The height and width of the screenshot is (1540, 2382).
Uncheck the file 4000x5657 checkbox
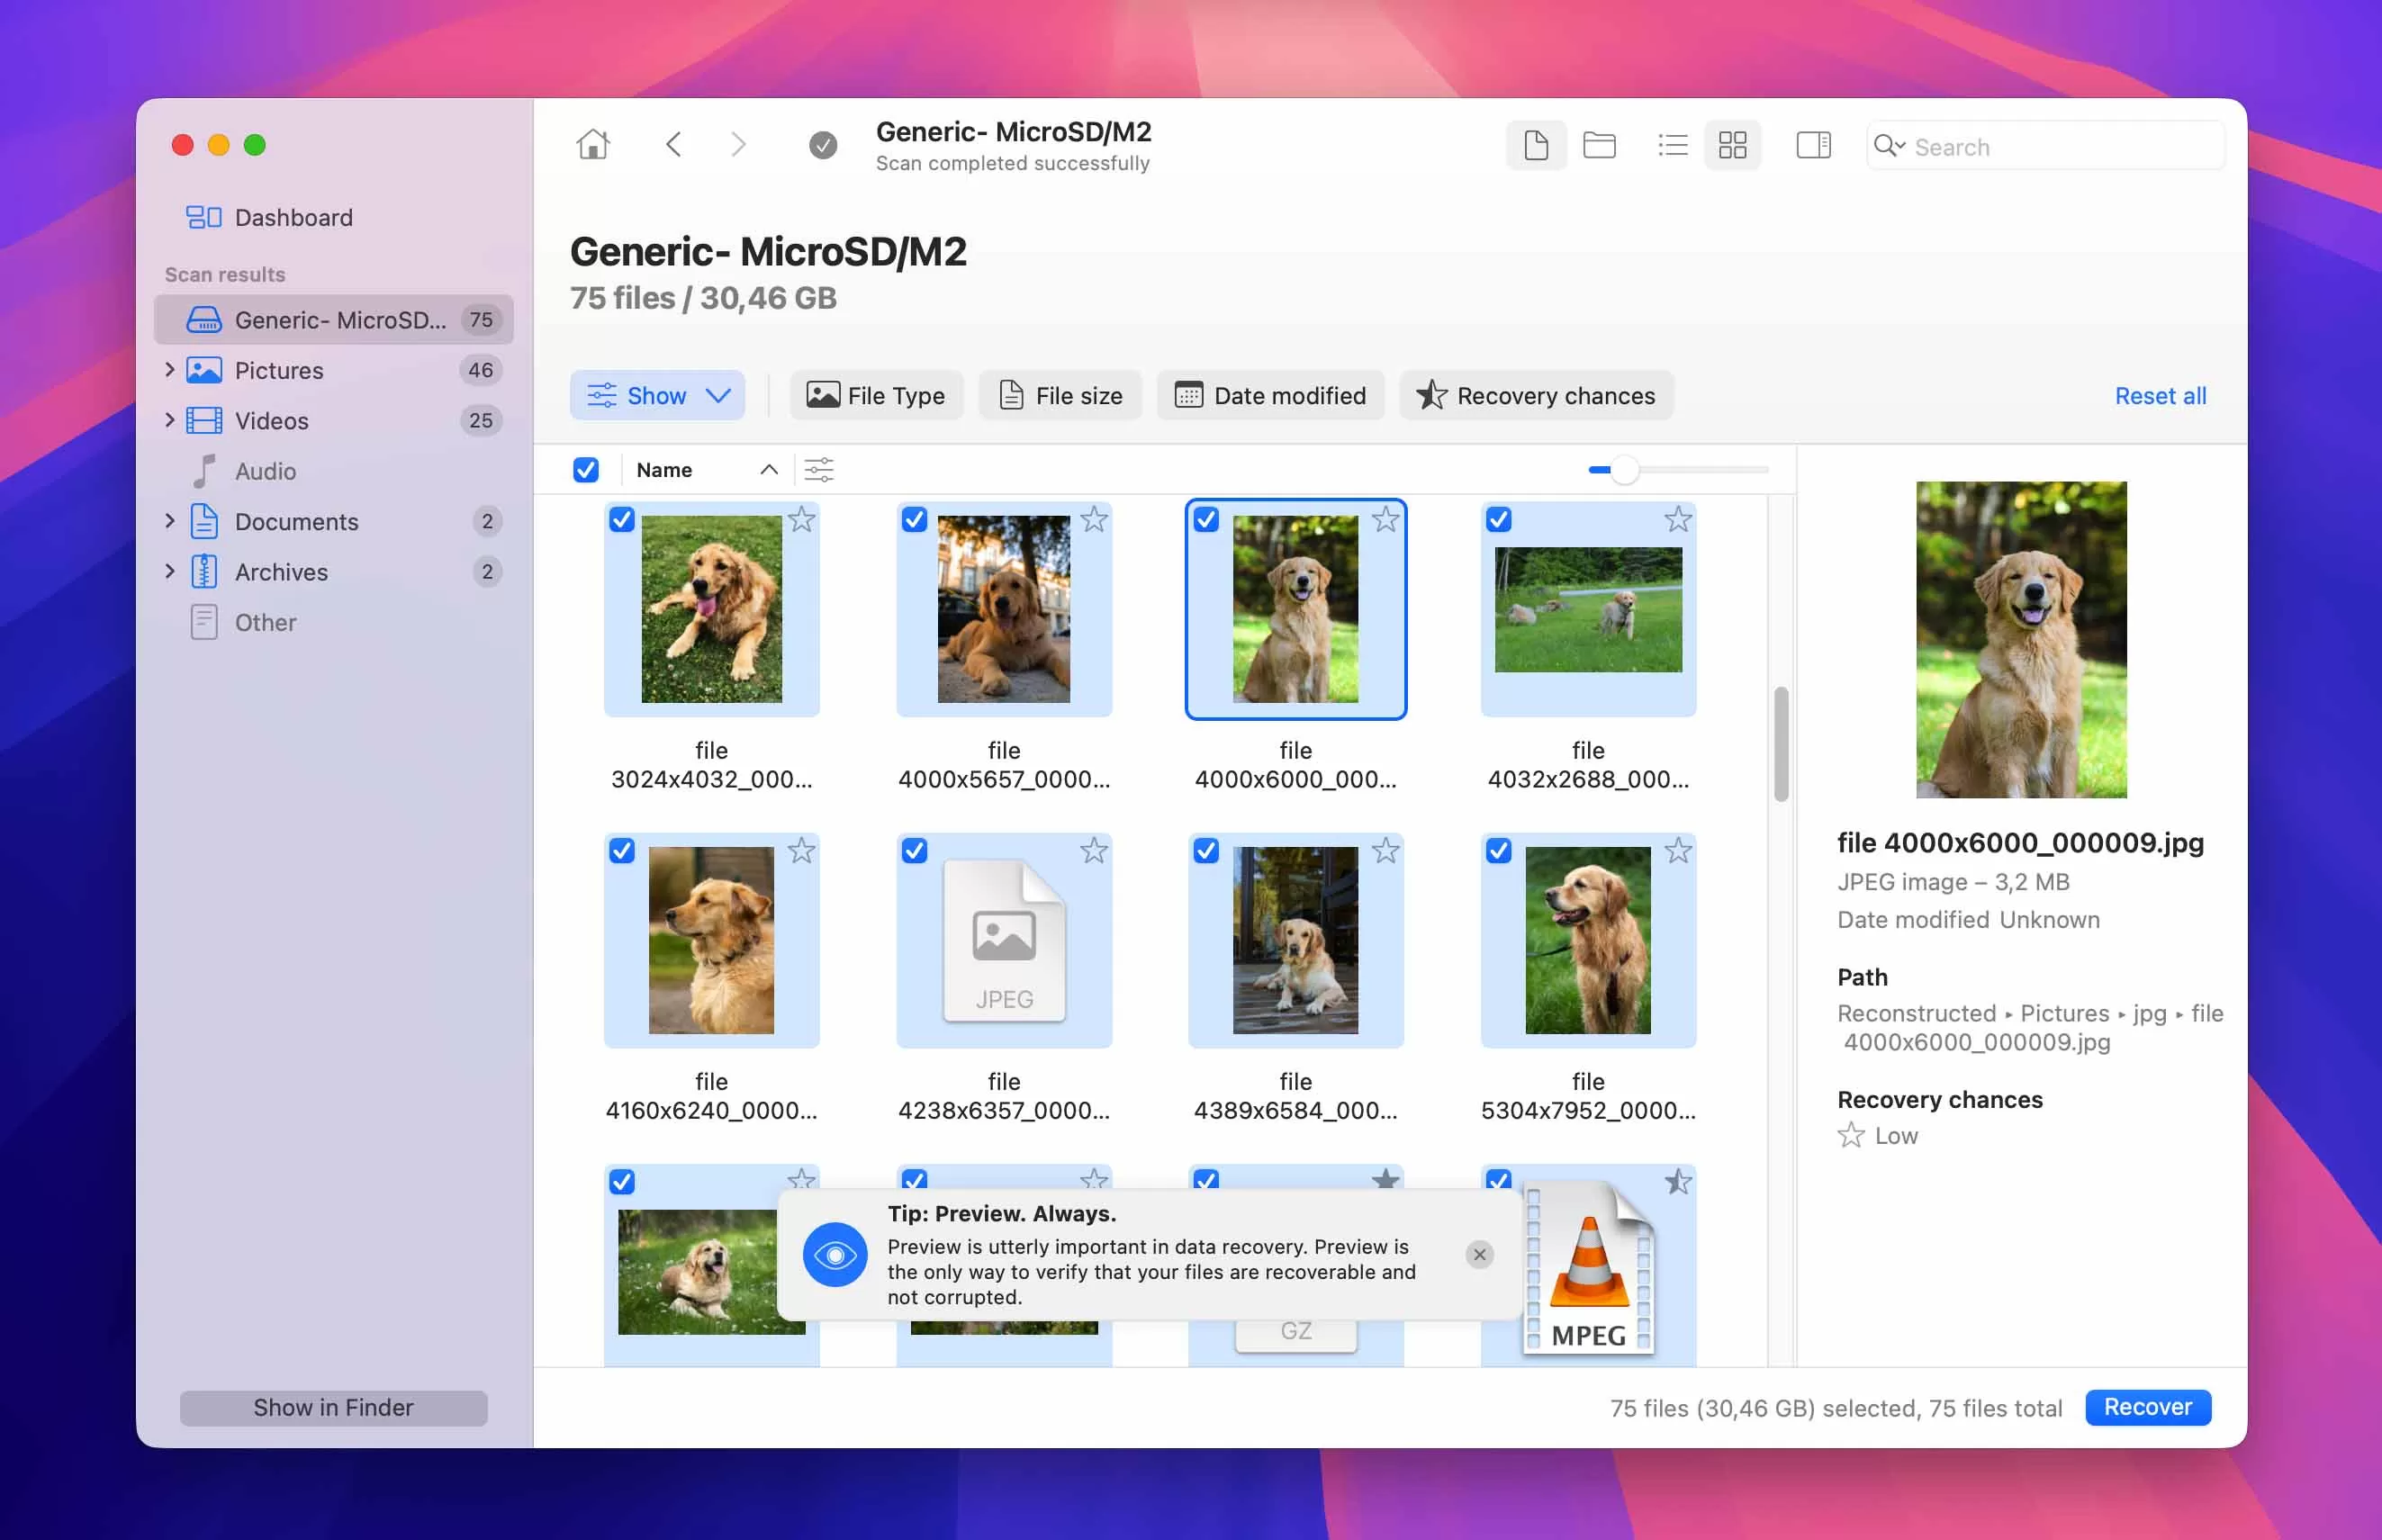(914, 520)
